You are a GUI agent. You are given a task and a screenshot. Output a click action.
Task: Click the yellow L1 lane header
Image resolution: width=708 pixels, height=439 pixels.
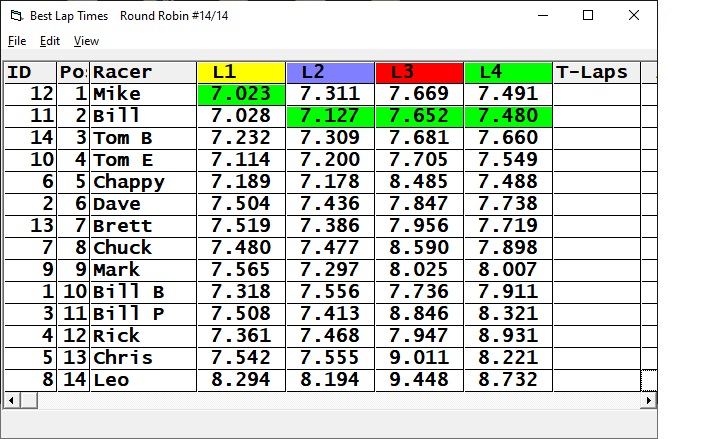point(241,72)
